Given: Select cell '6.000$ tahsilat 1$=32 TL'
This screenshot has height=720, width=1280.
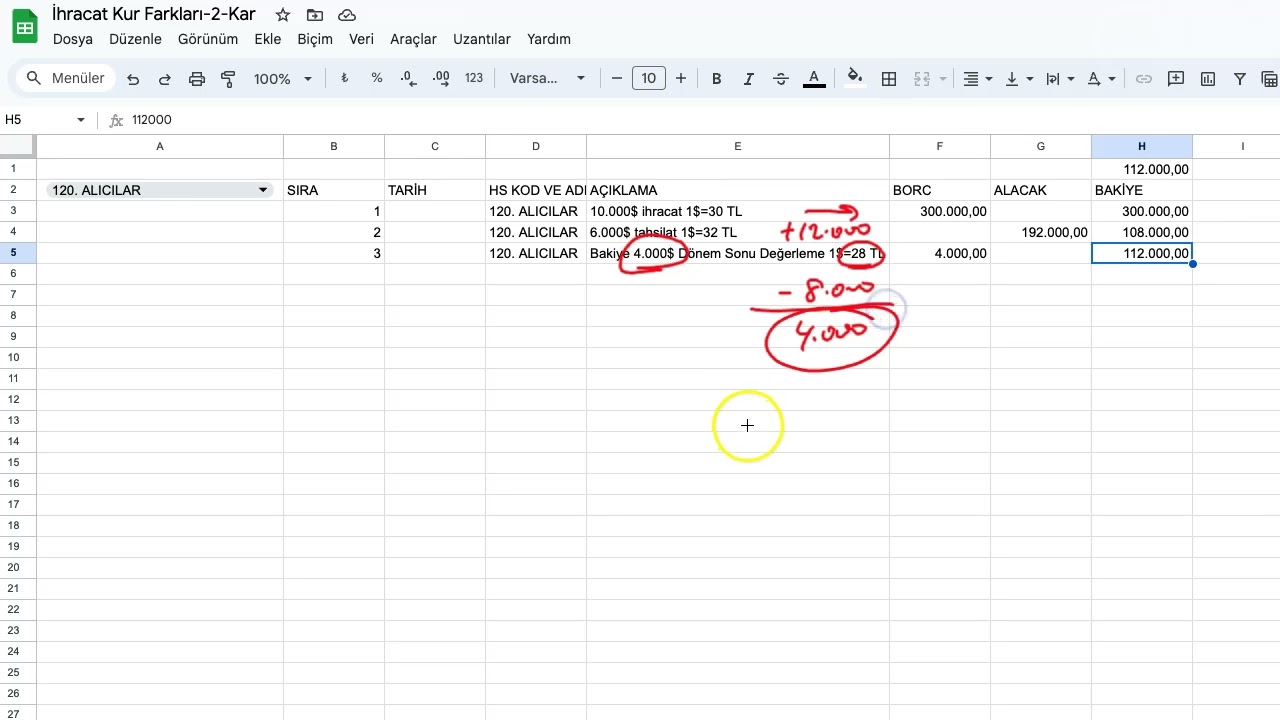Looking at the screenshot, I should click(x=738, y=233).
